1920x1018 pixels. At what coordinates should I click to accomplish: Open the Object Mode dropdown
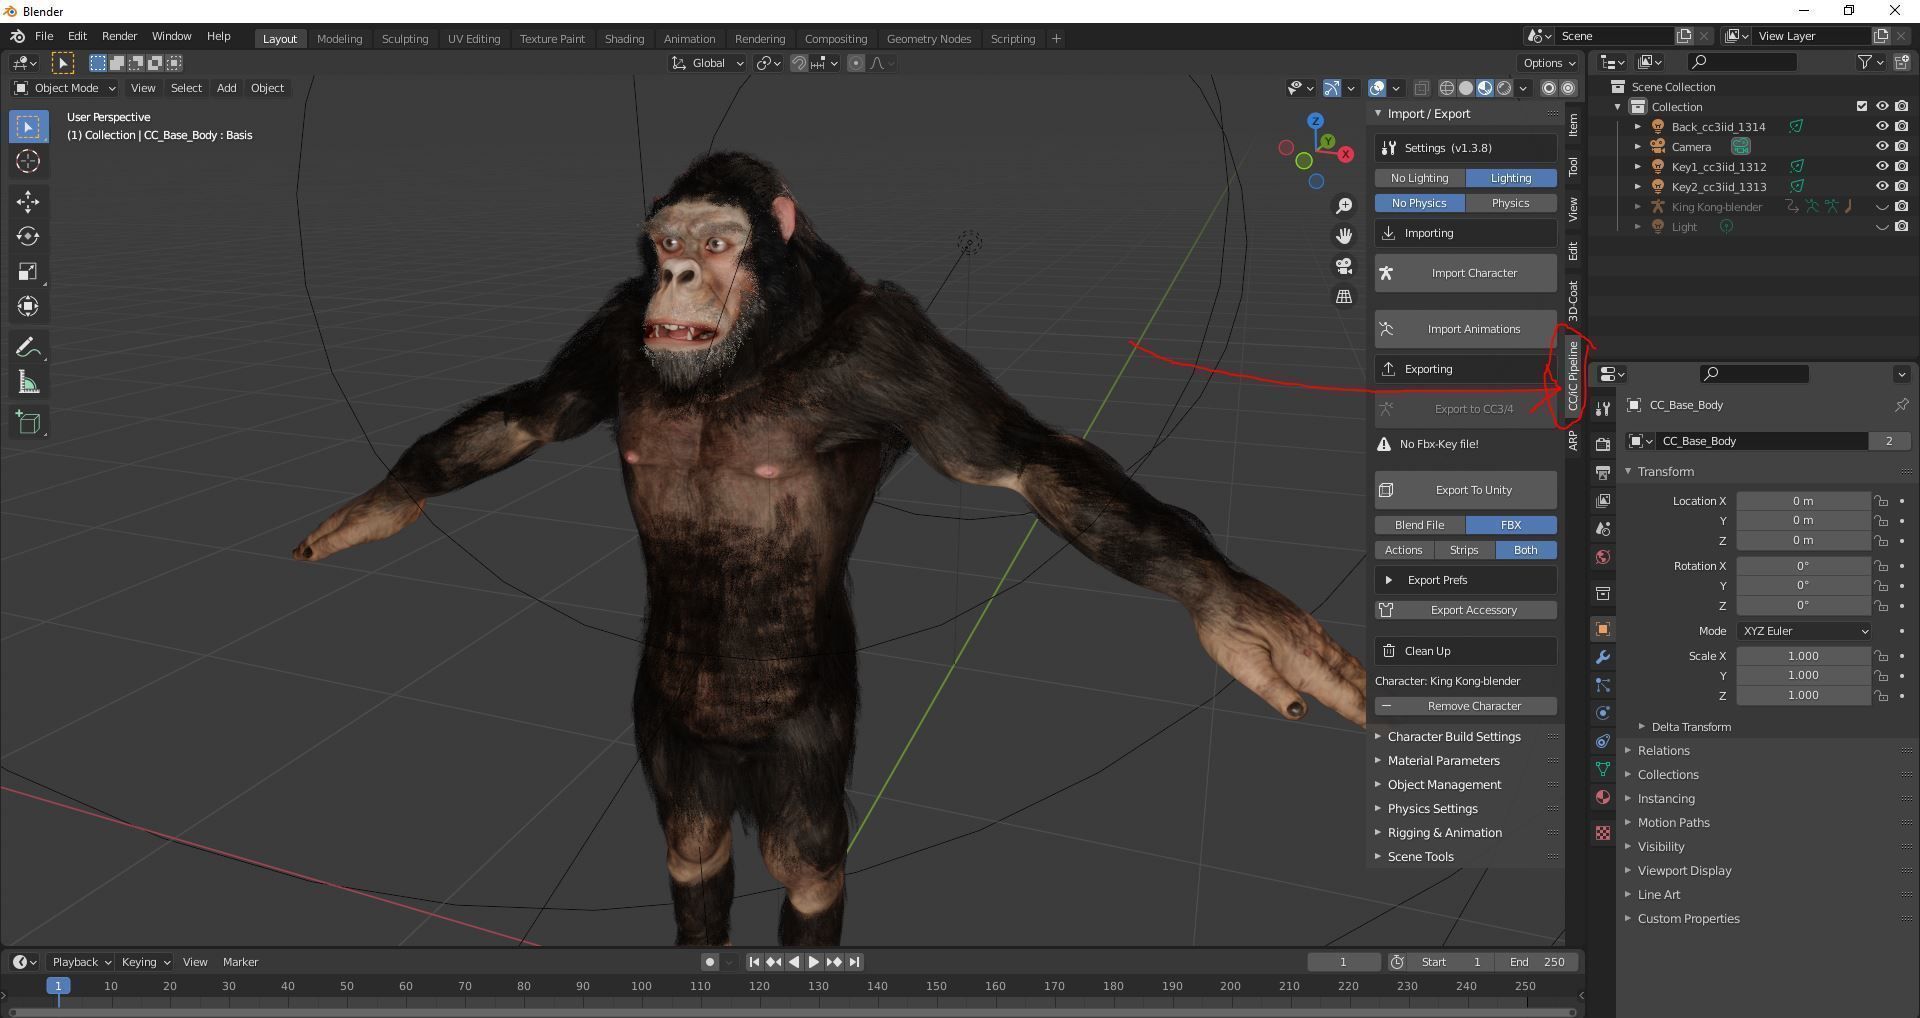65,88
